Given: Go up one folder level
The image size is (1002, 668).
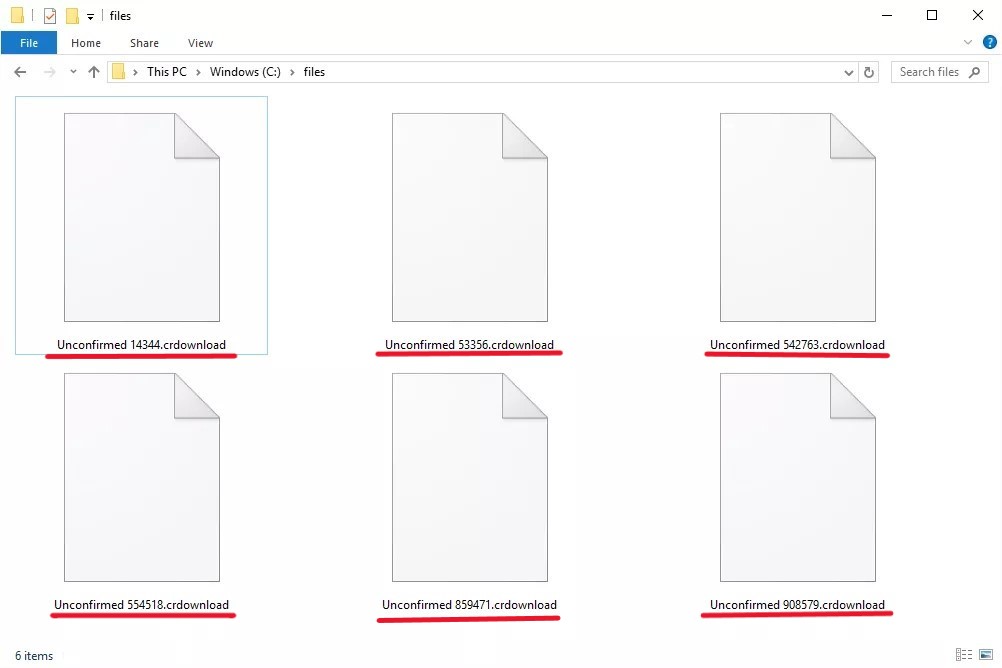Looking at the screenshot, I should [95, 71].
